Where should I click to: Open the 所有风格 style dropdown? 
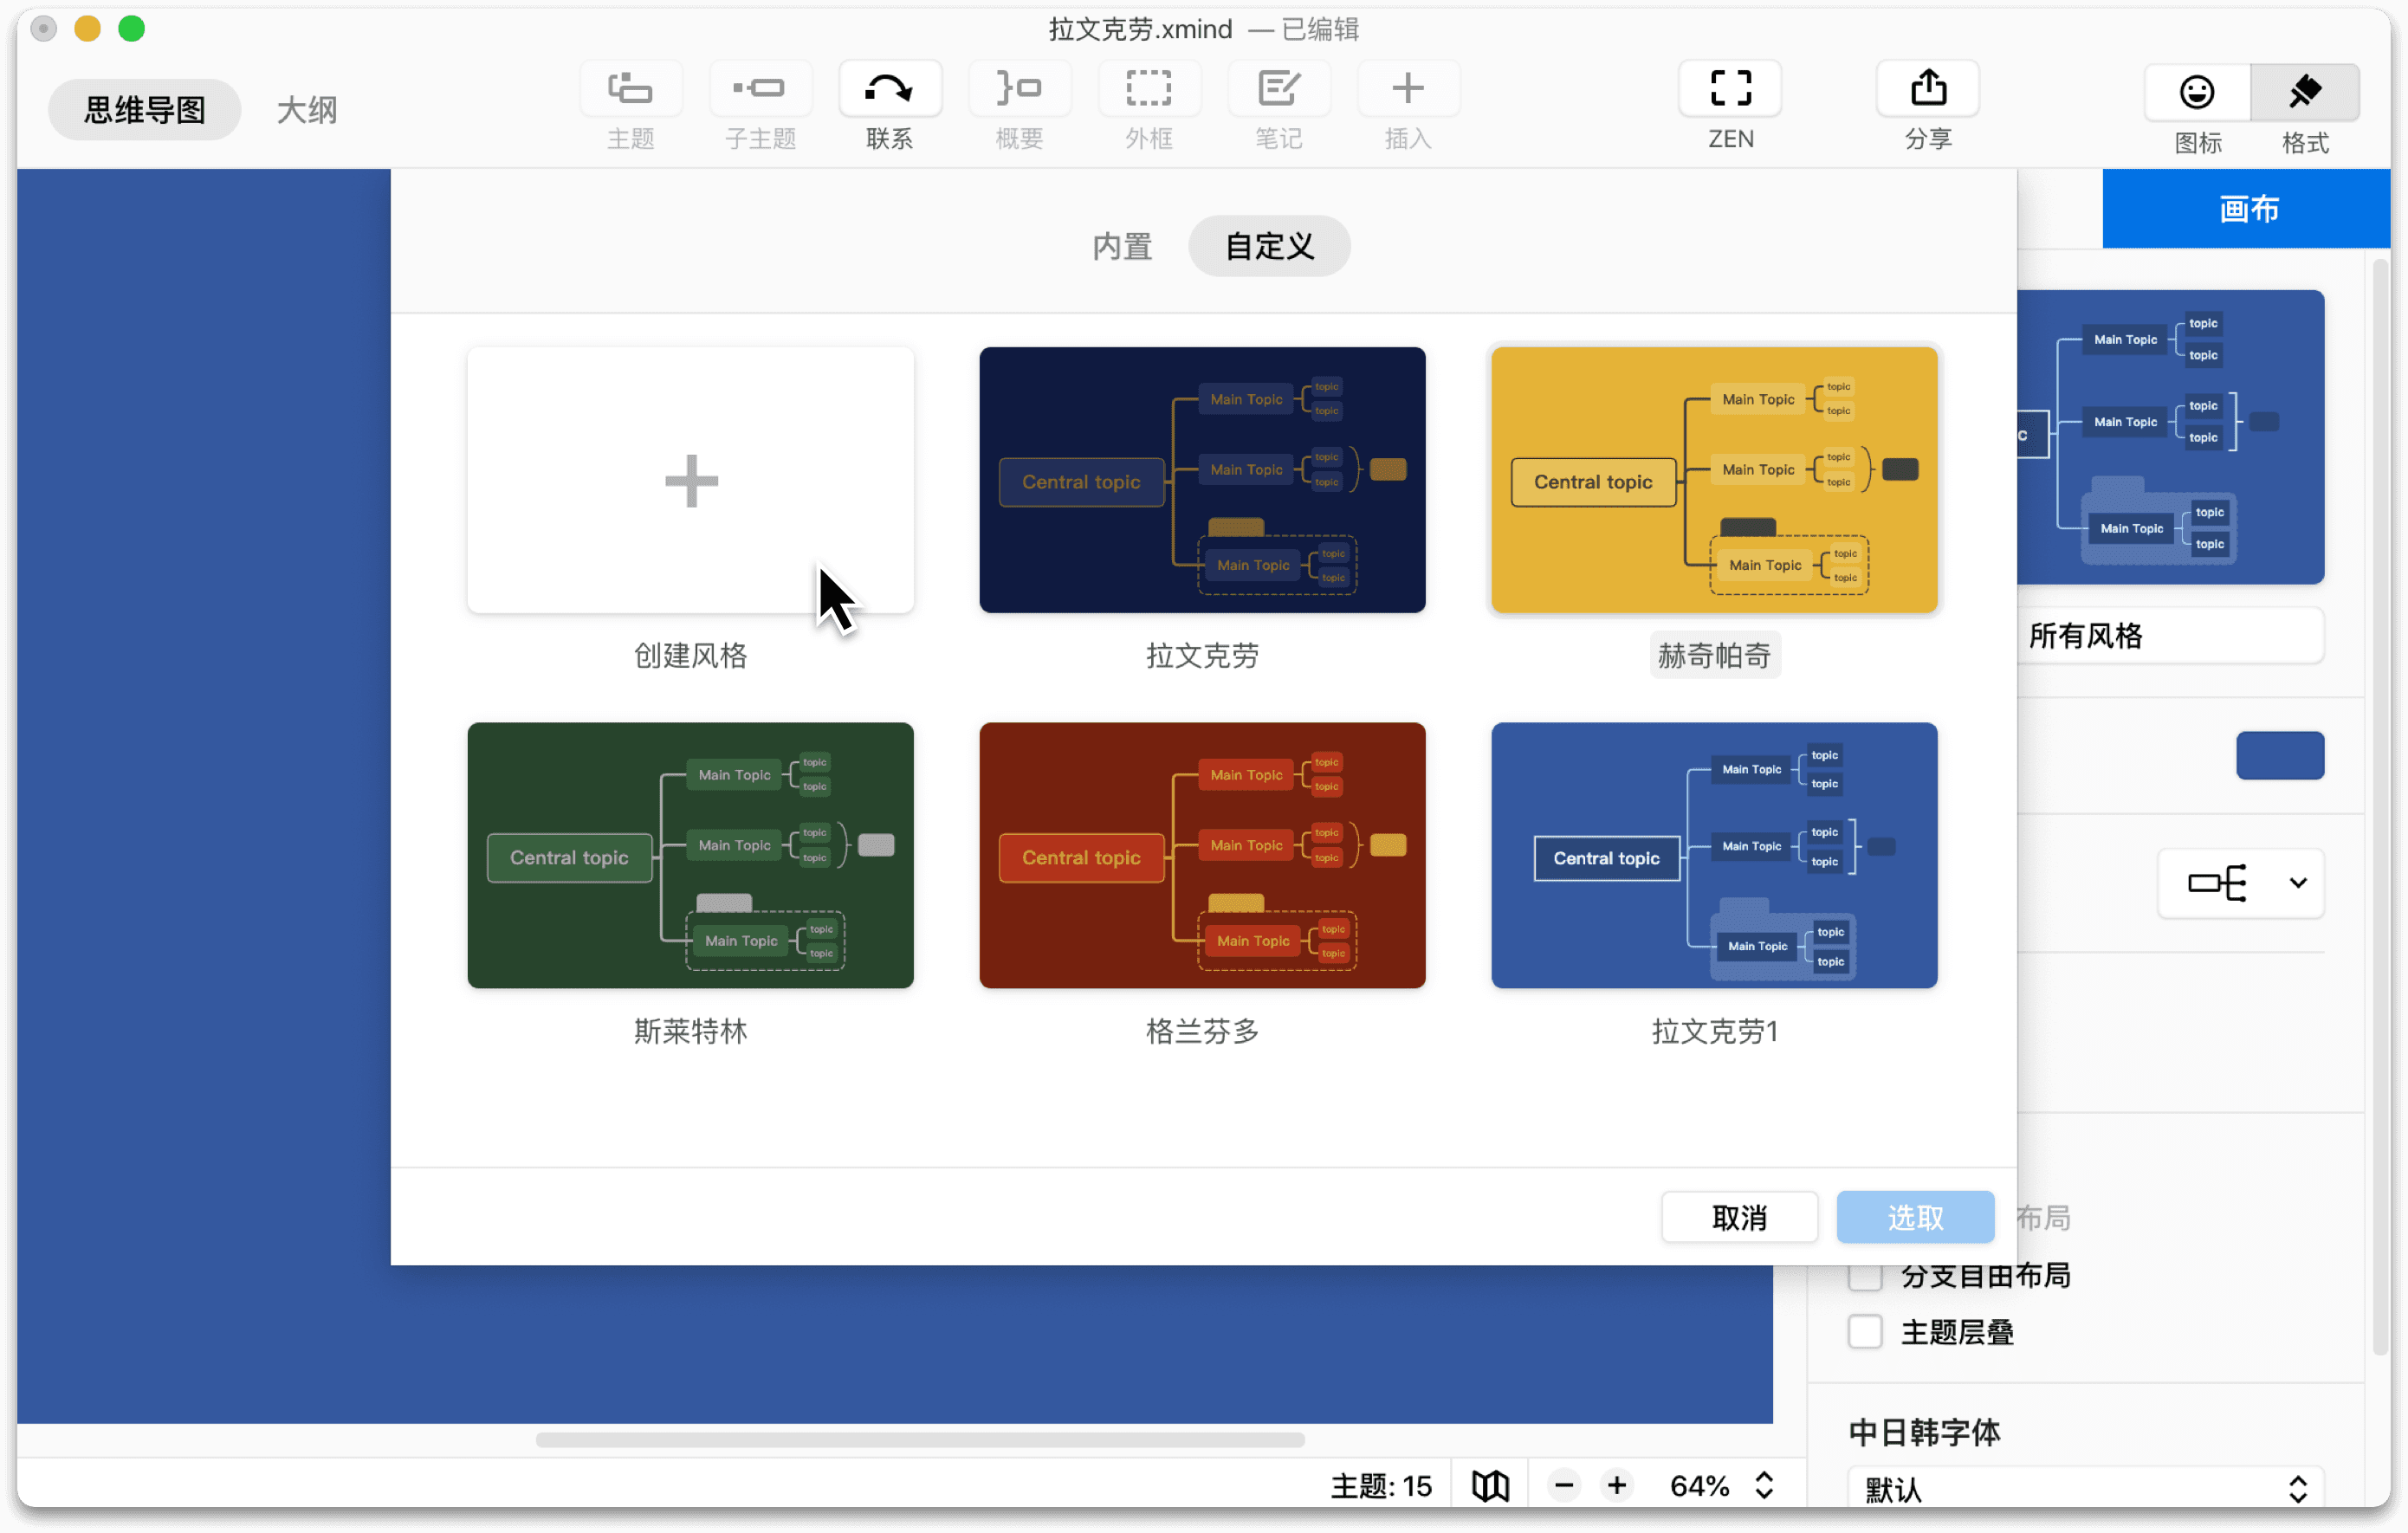pos(2172,636)
